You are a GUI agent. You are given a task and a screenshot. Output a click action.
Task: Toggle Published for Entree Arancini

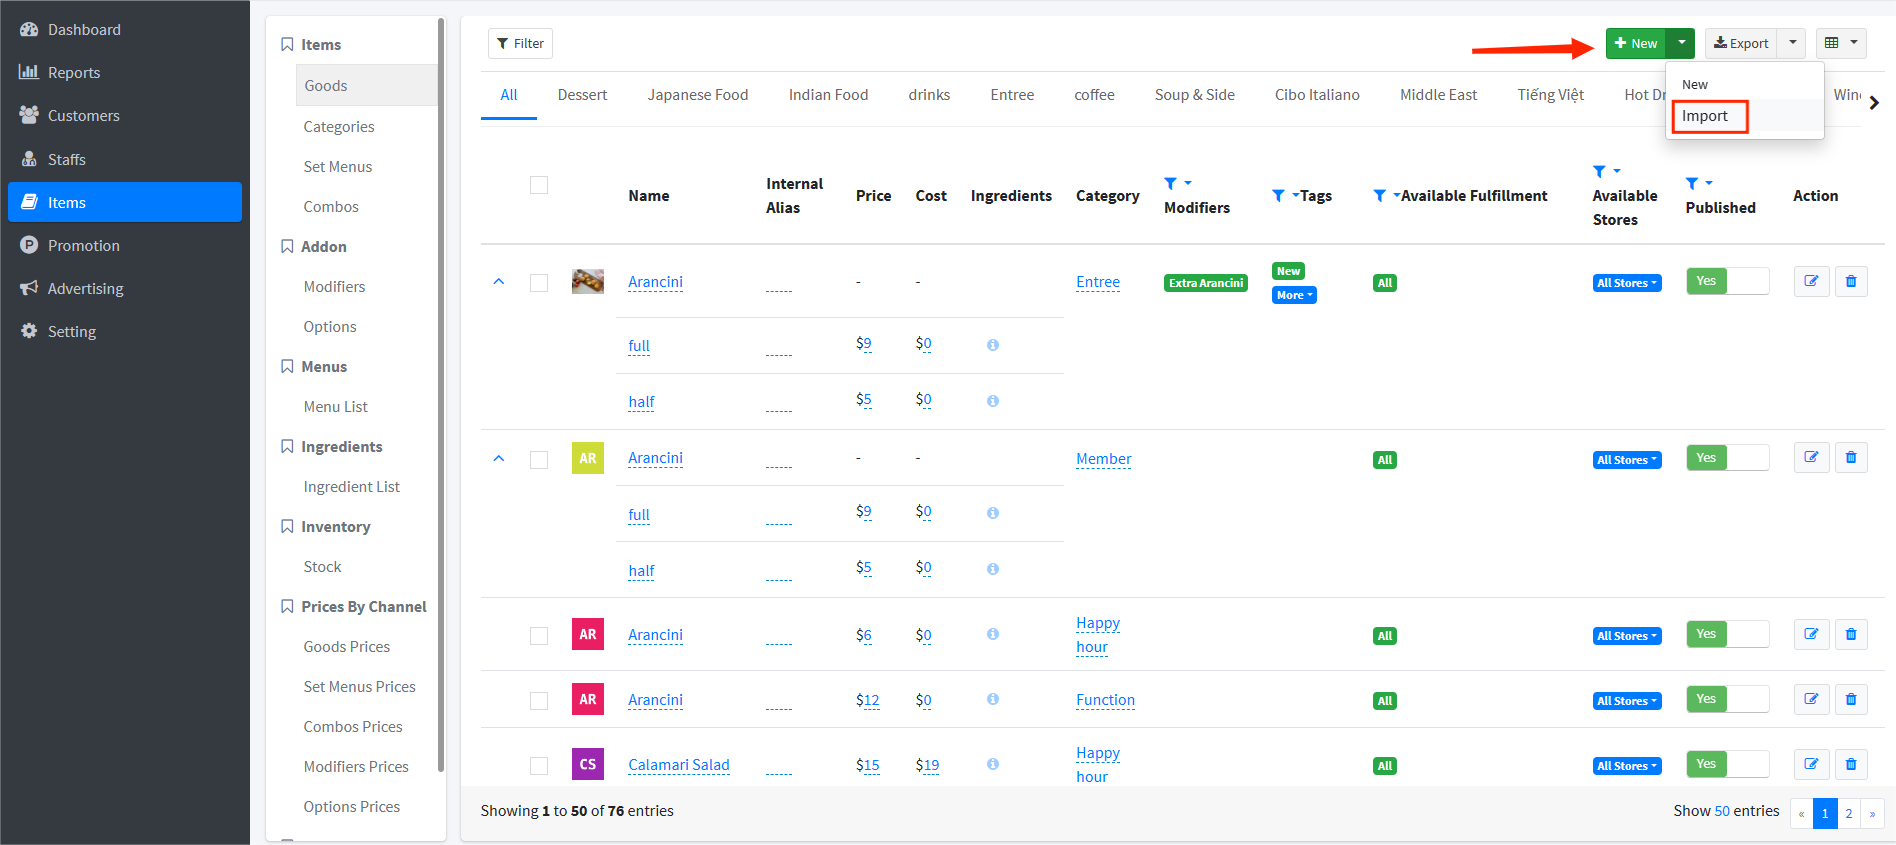pos(1727,281)
